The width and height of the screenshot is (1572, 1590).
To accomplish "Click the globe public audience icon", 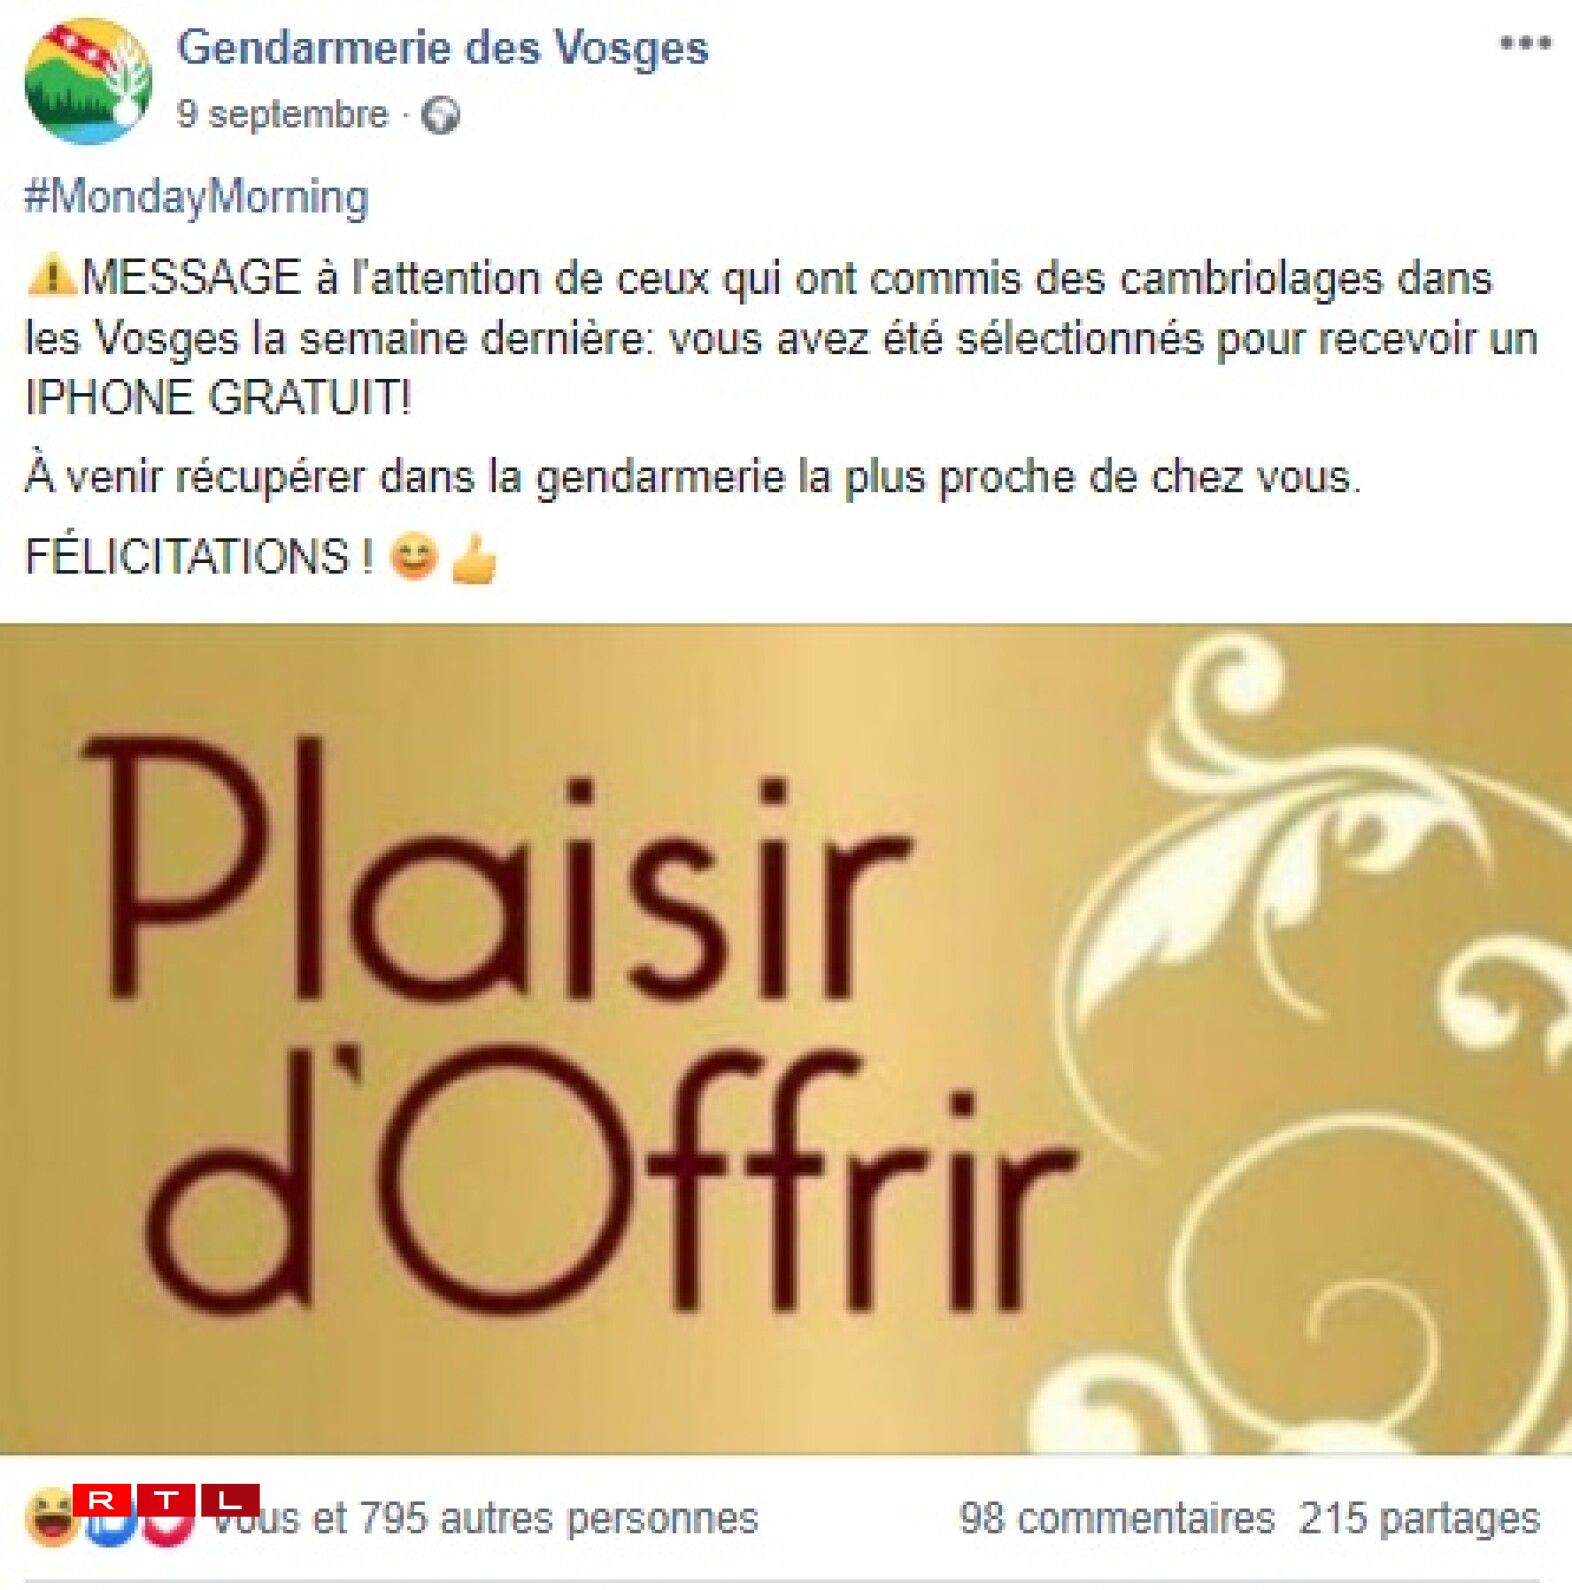I will [440, 116].
